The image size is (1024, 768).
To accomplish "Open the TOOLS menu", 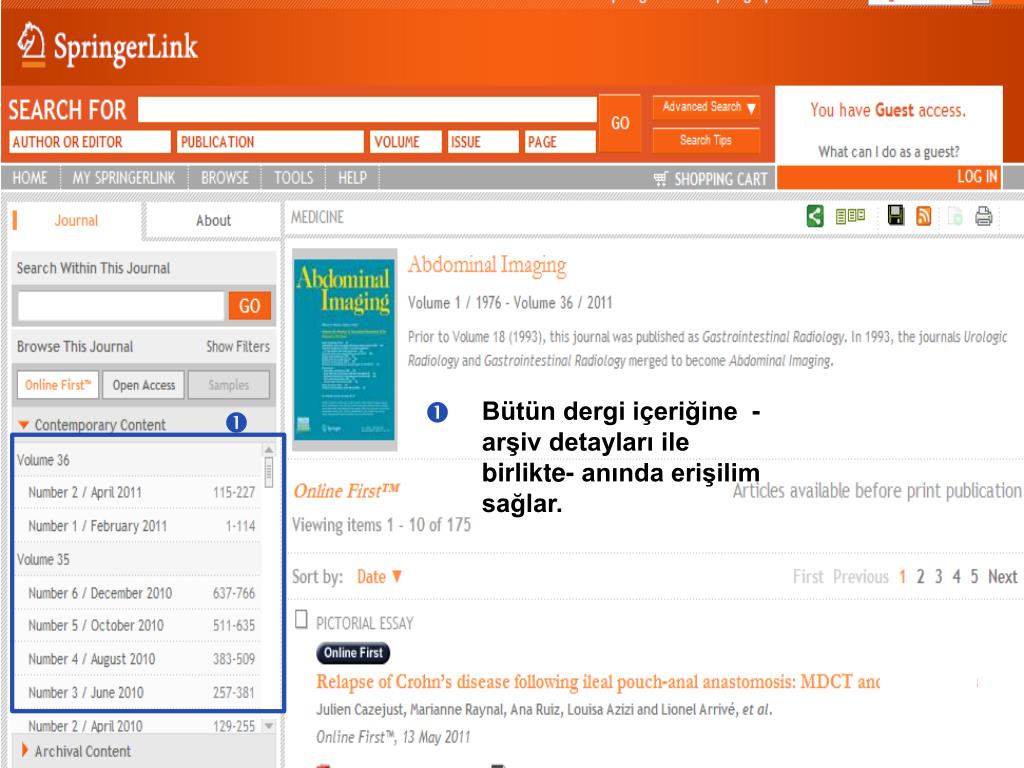I will click(293, 178).
